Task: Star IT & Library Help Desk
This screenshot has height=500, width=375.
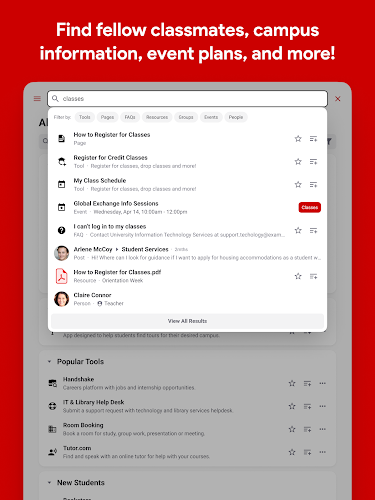Action: (292, 406)
